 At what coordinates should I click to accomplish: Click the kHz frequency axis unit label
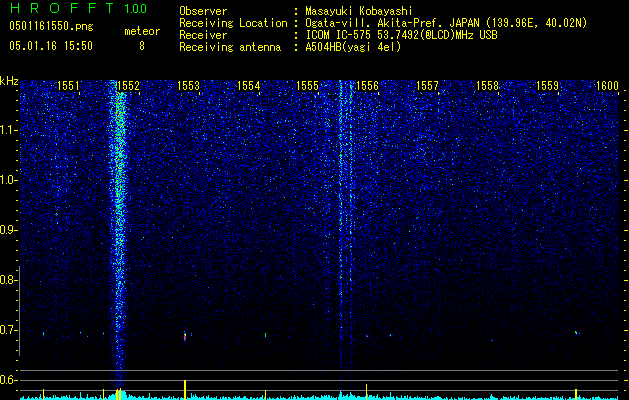pos(9,81)
